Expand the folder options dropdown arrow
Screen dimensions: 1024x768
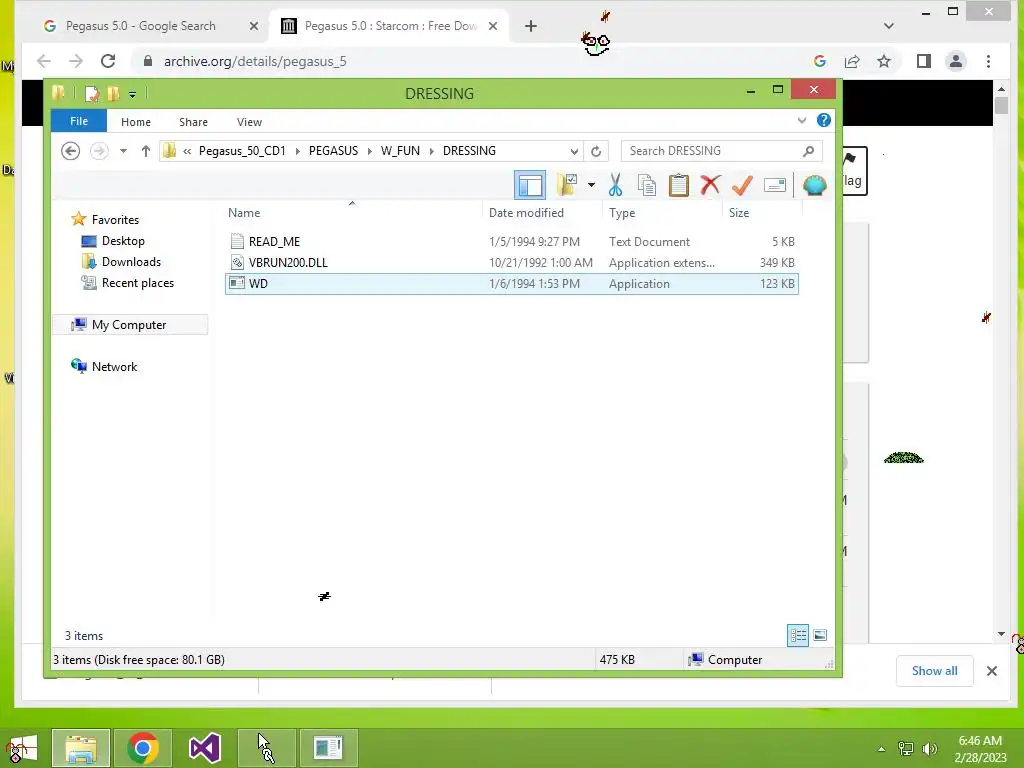591,185
